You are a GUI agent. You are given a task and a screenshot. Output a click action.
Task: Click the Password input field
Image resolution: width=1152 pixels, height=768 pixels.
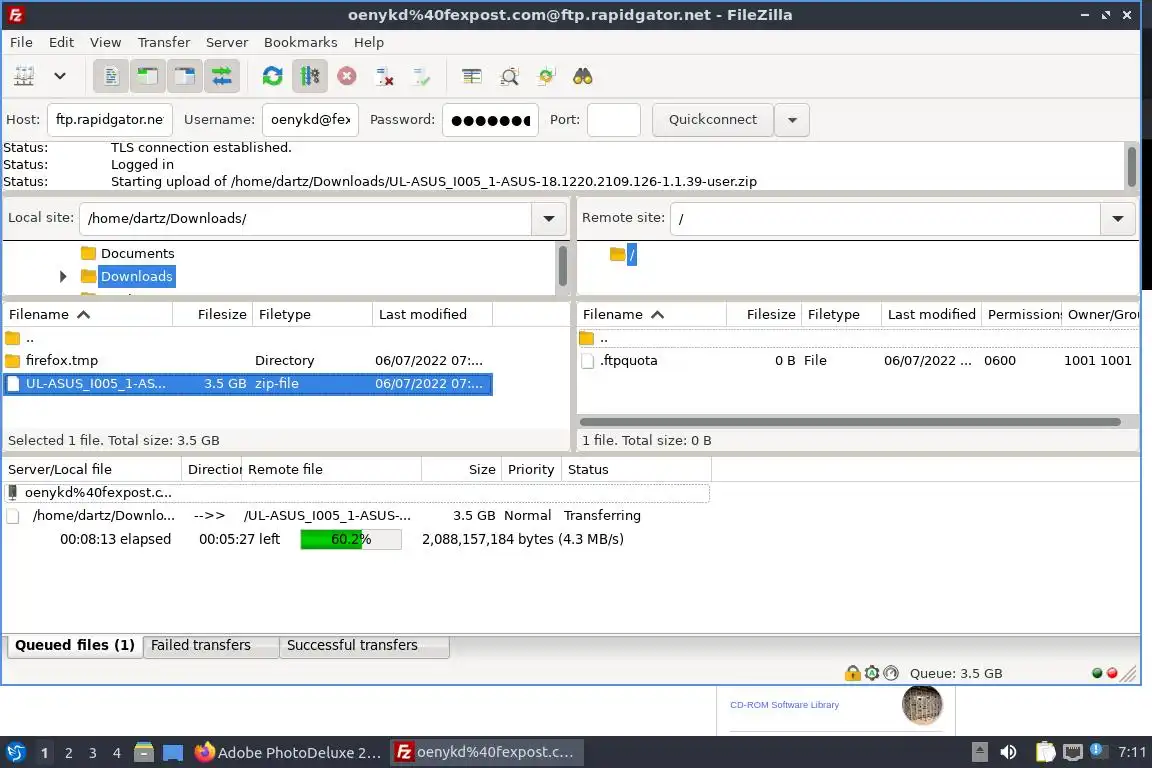pyautogui.click(x=490, y=120)
